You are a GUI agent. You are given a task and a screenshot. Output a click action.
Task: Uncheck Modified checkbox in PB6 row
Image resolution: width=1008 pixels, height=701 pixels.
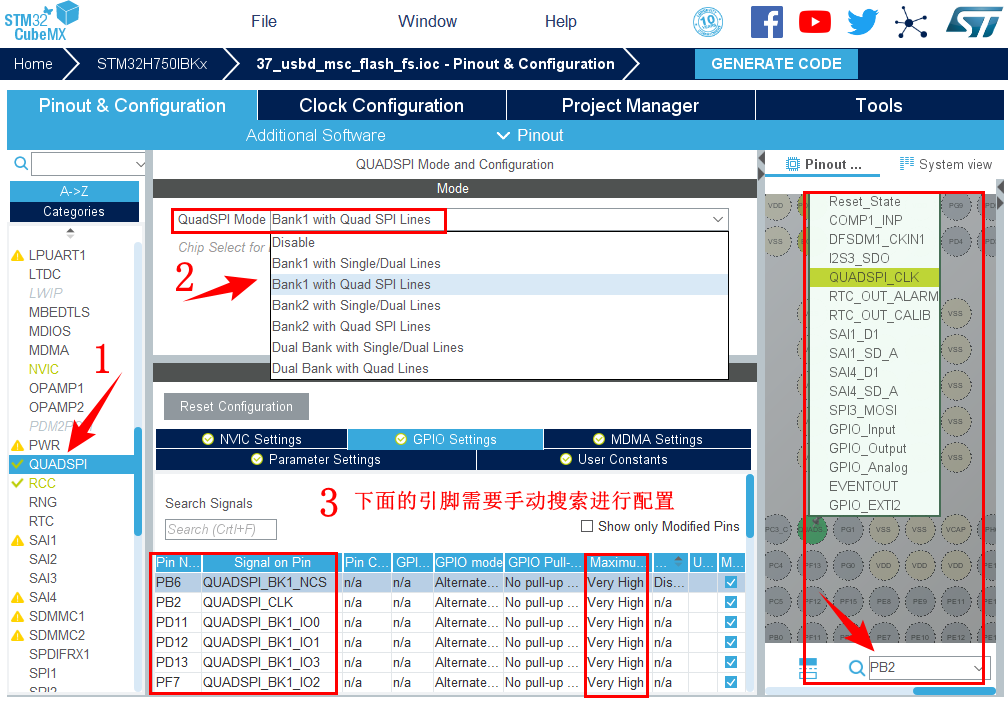[x=731, y=582]
